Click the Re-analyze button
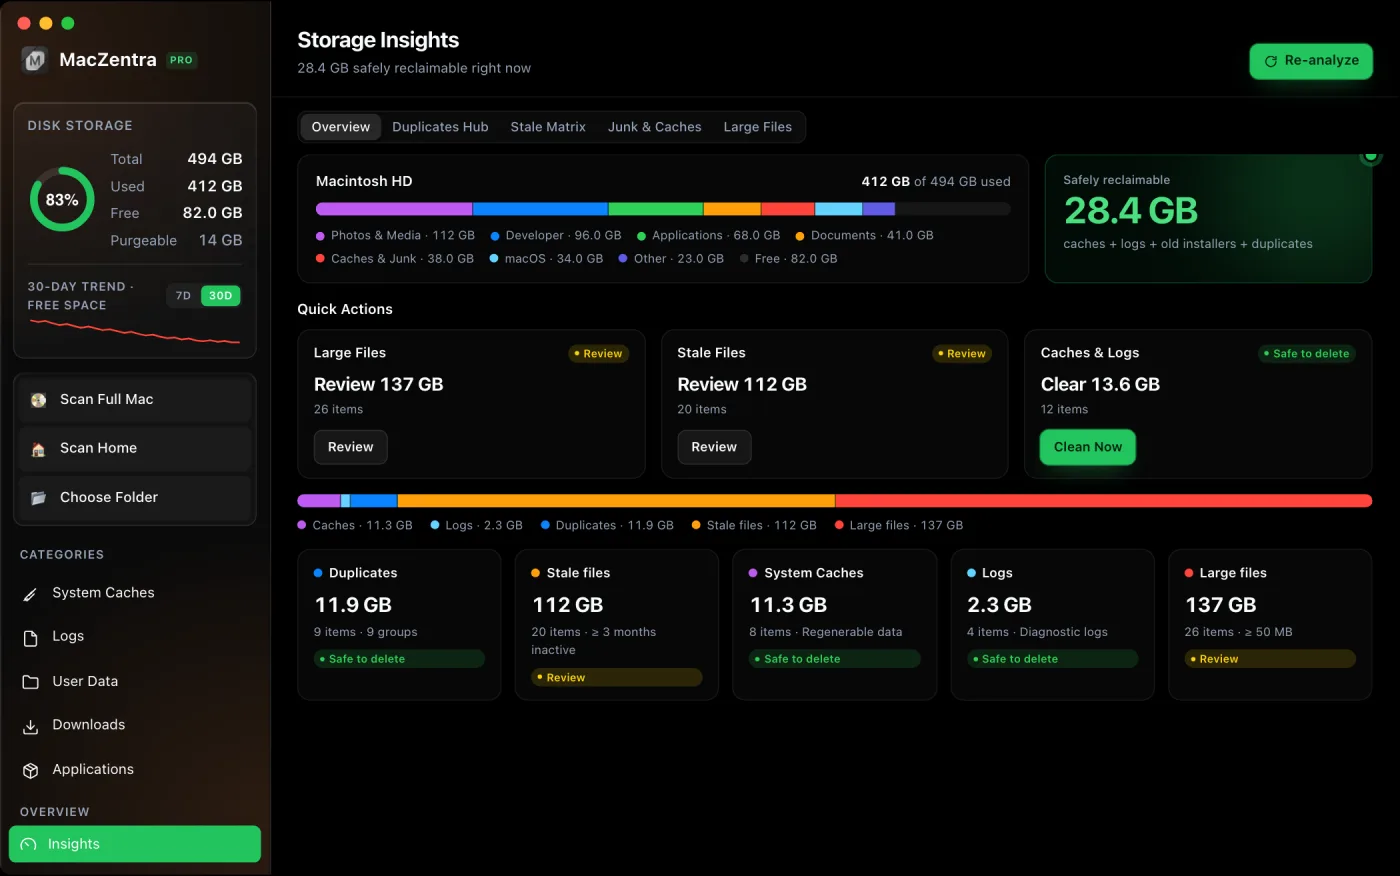1400x876 pixels. click(1311, 61)
